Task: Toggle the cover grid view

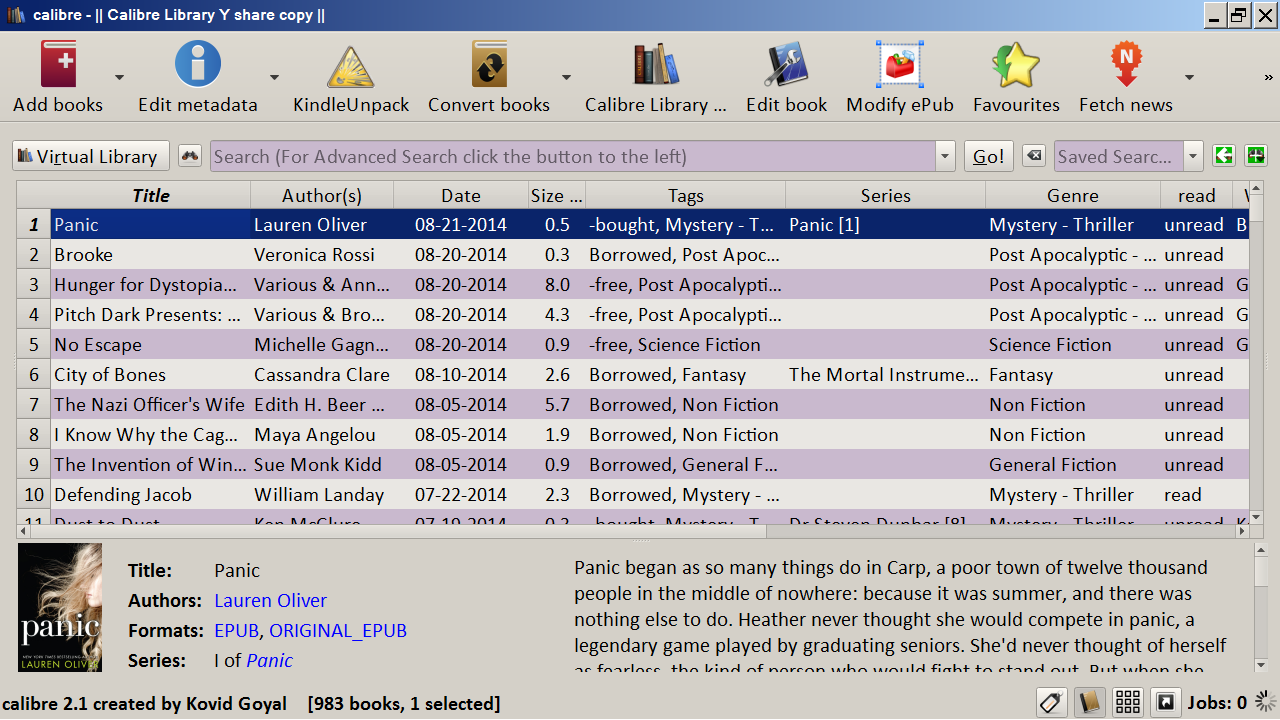Action: [1128, 703]
